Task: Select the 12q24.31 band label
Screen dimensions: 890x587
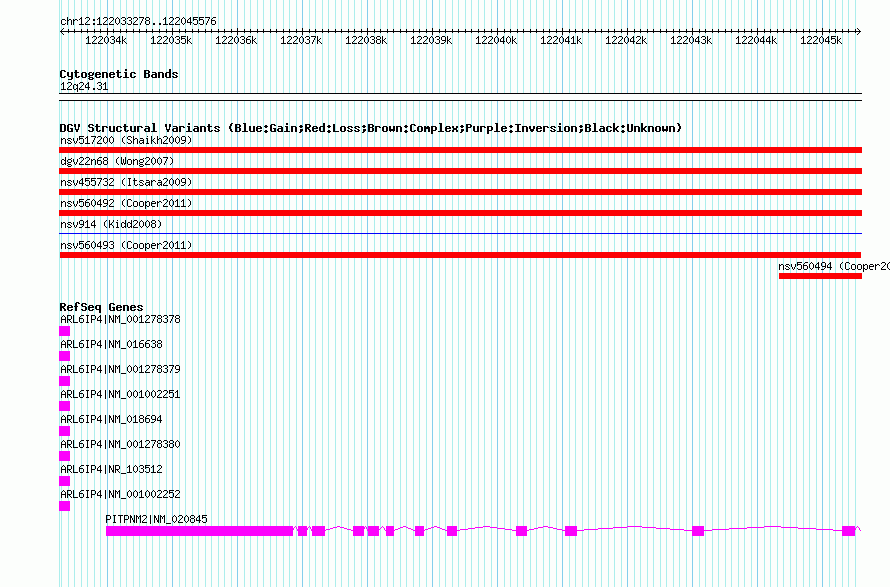Action: coord(84,86)
